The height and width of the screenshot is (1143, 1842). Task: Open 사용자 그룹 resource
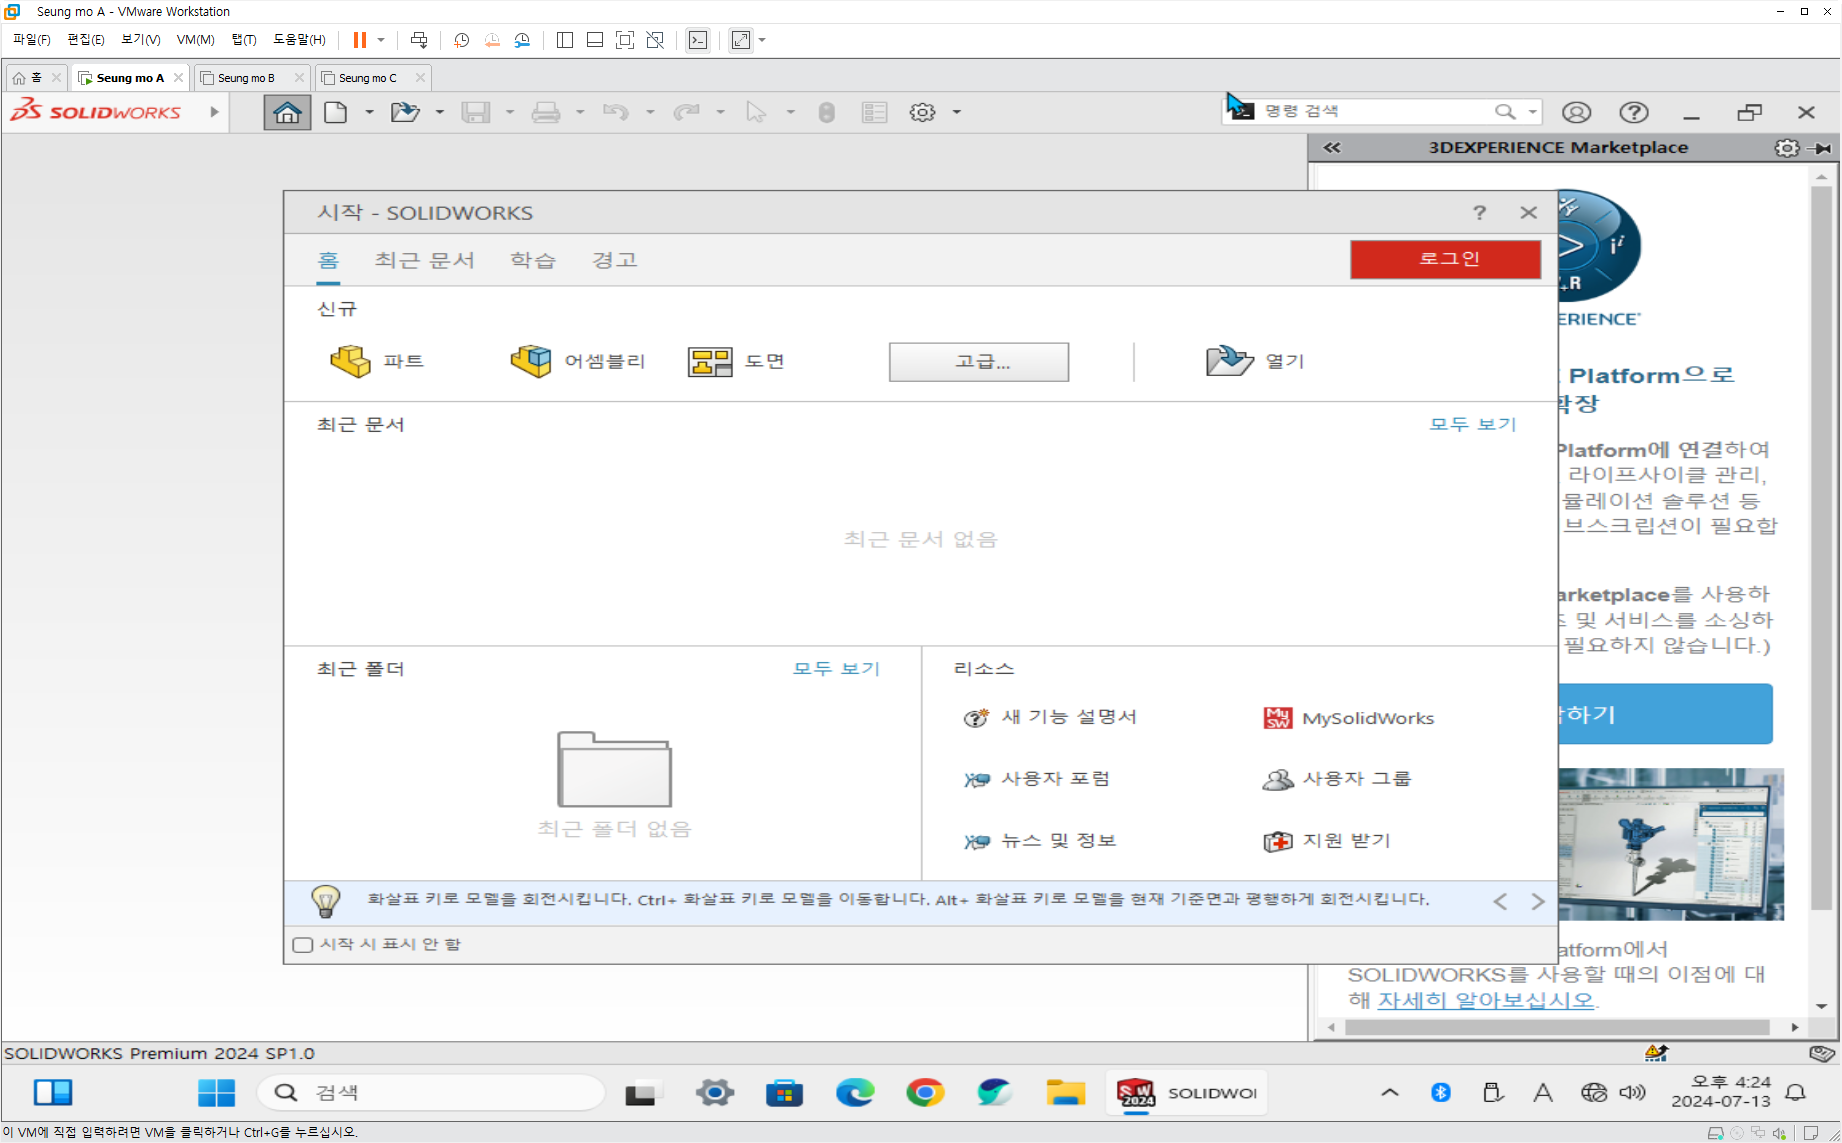tap(1337, 779)
